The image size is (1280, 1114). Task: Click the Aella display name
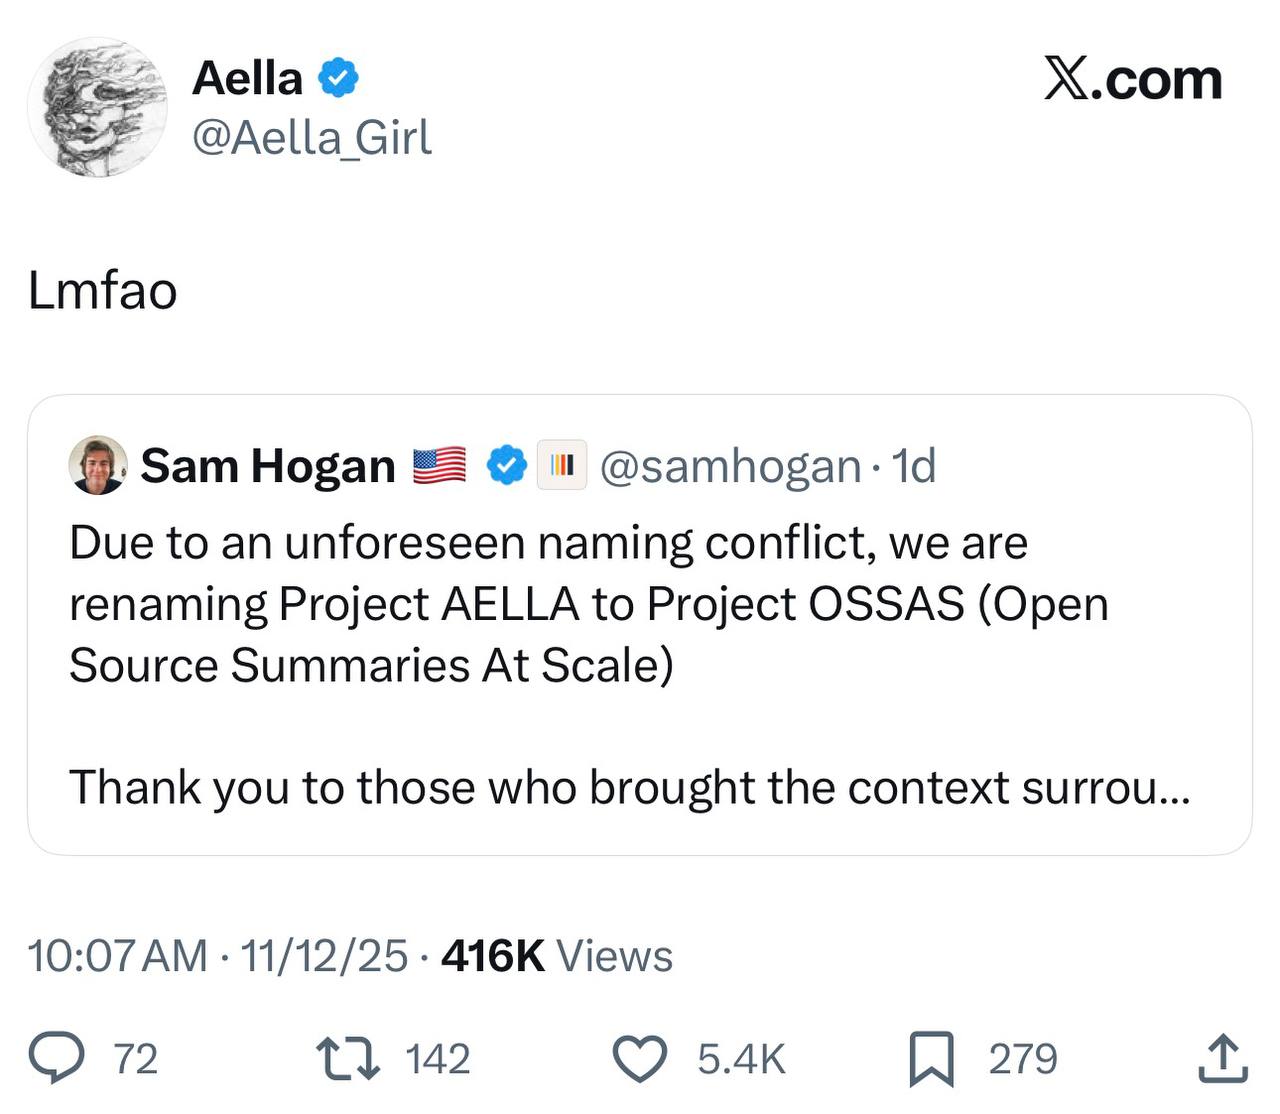[247, 78]
